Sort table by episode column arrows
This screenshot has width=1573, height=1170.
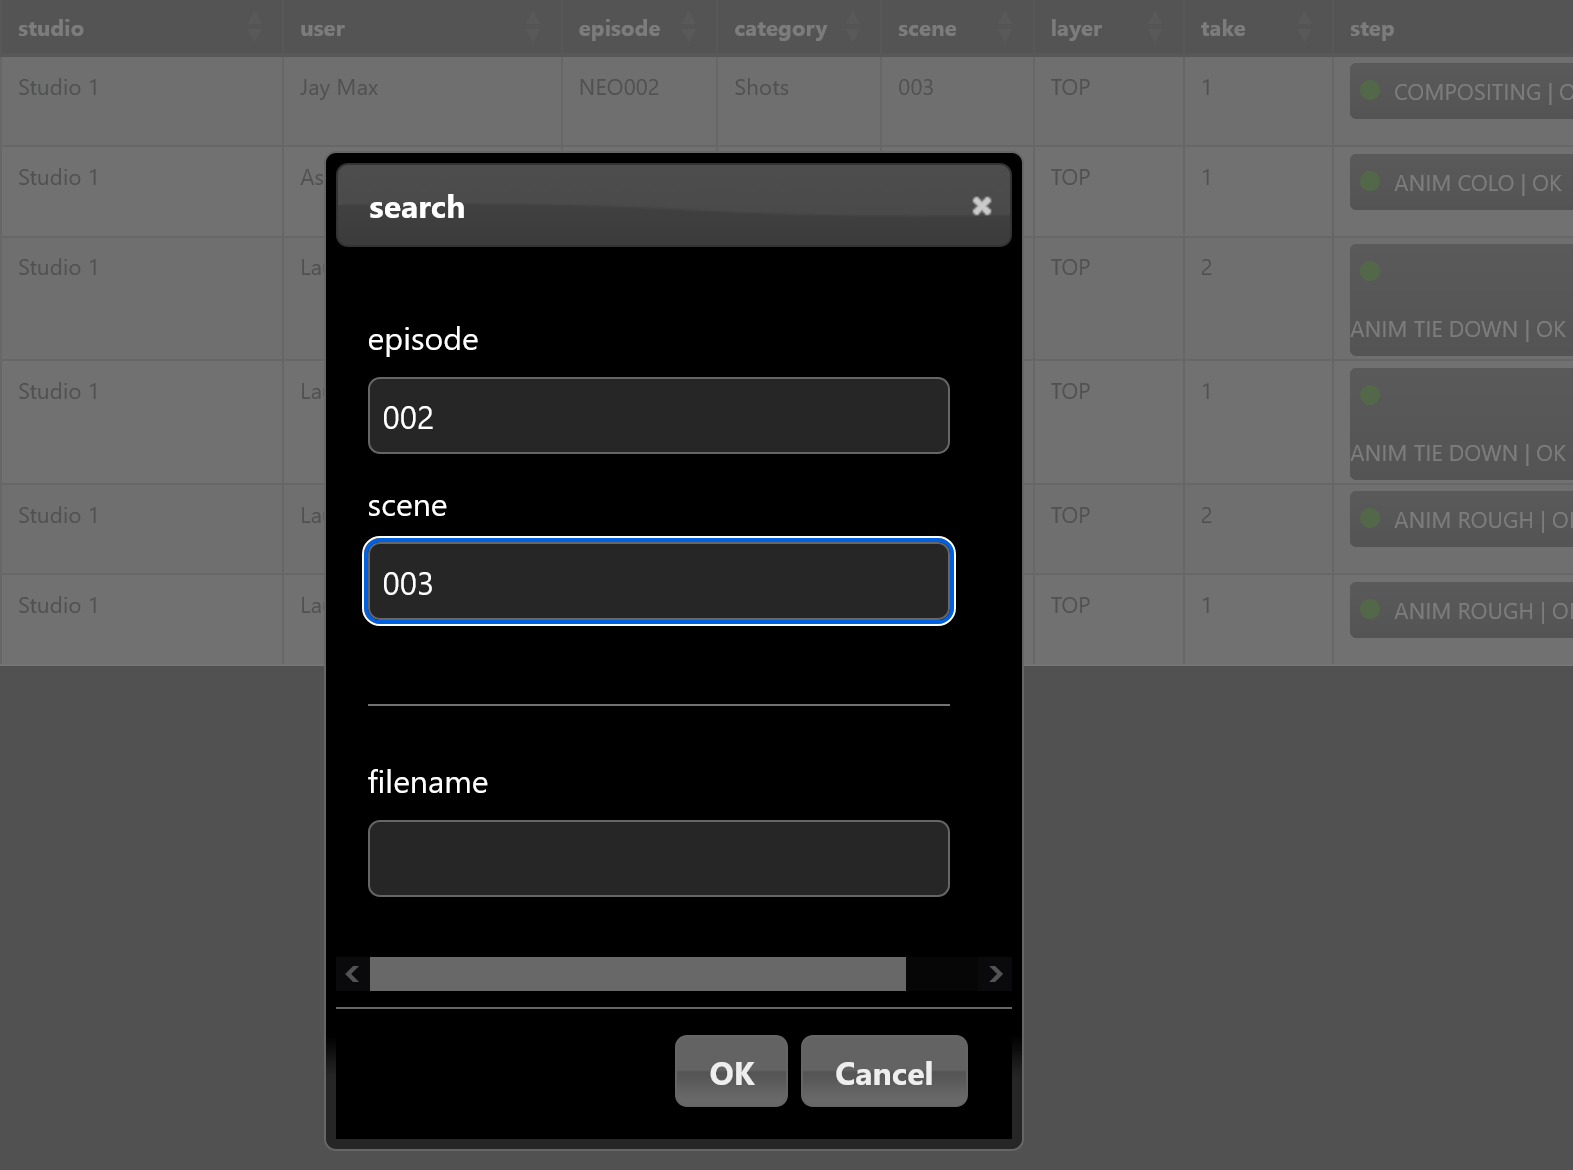(689, 28)
